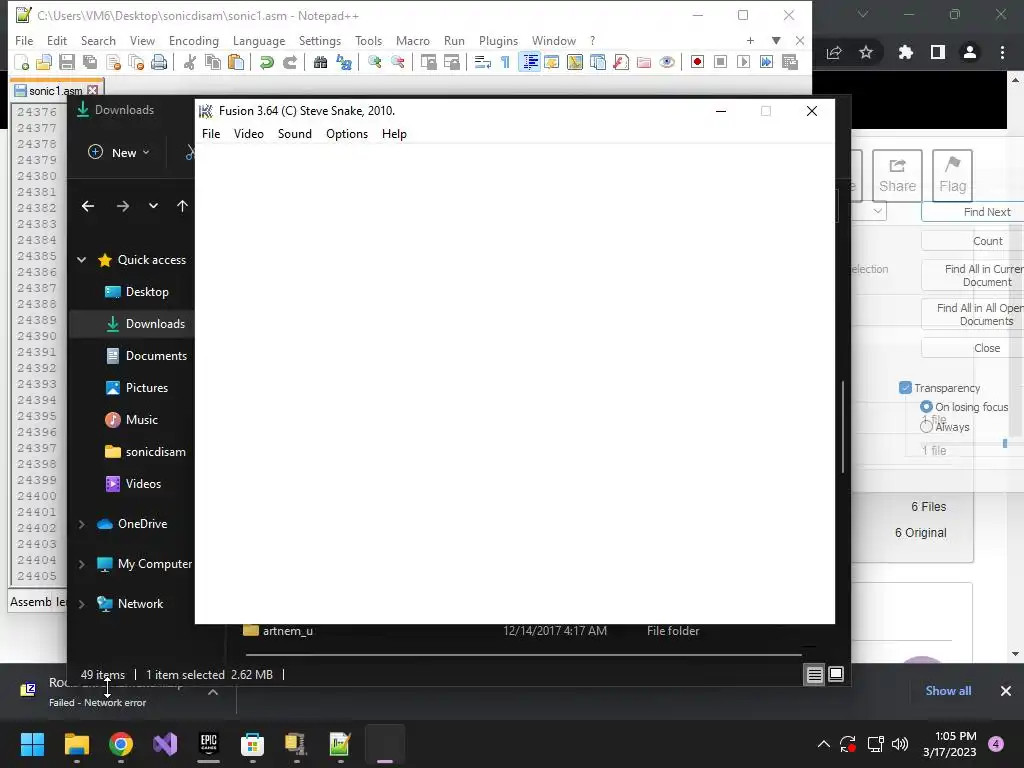Image resolution: width=1024 pixels, height=768 pixels.
Task: Open Epic Games Launcher from the taskbar
Action: click(x=208, y=744)
